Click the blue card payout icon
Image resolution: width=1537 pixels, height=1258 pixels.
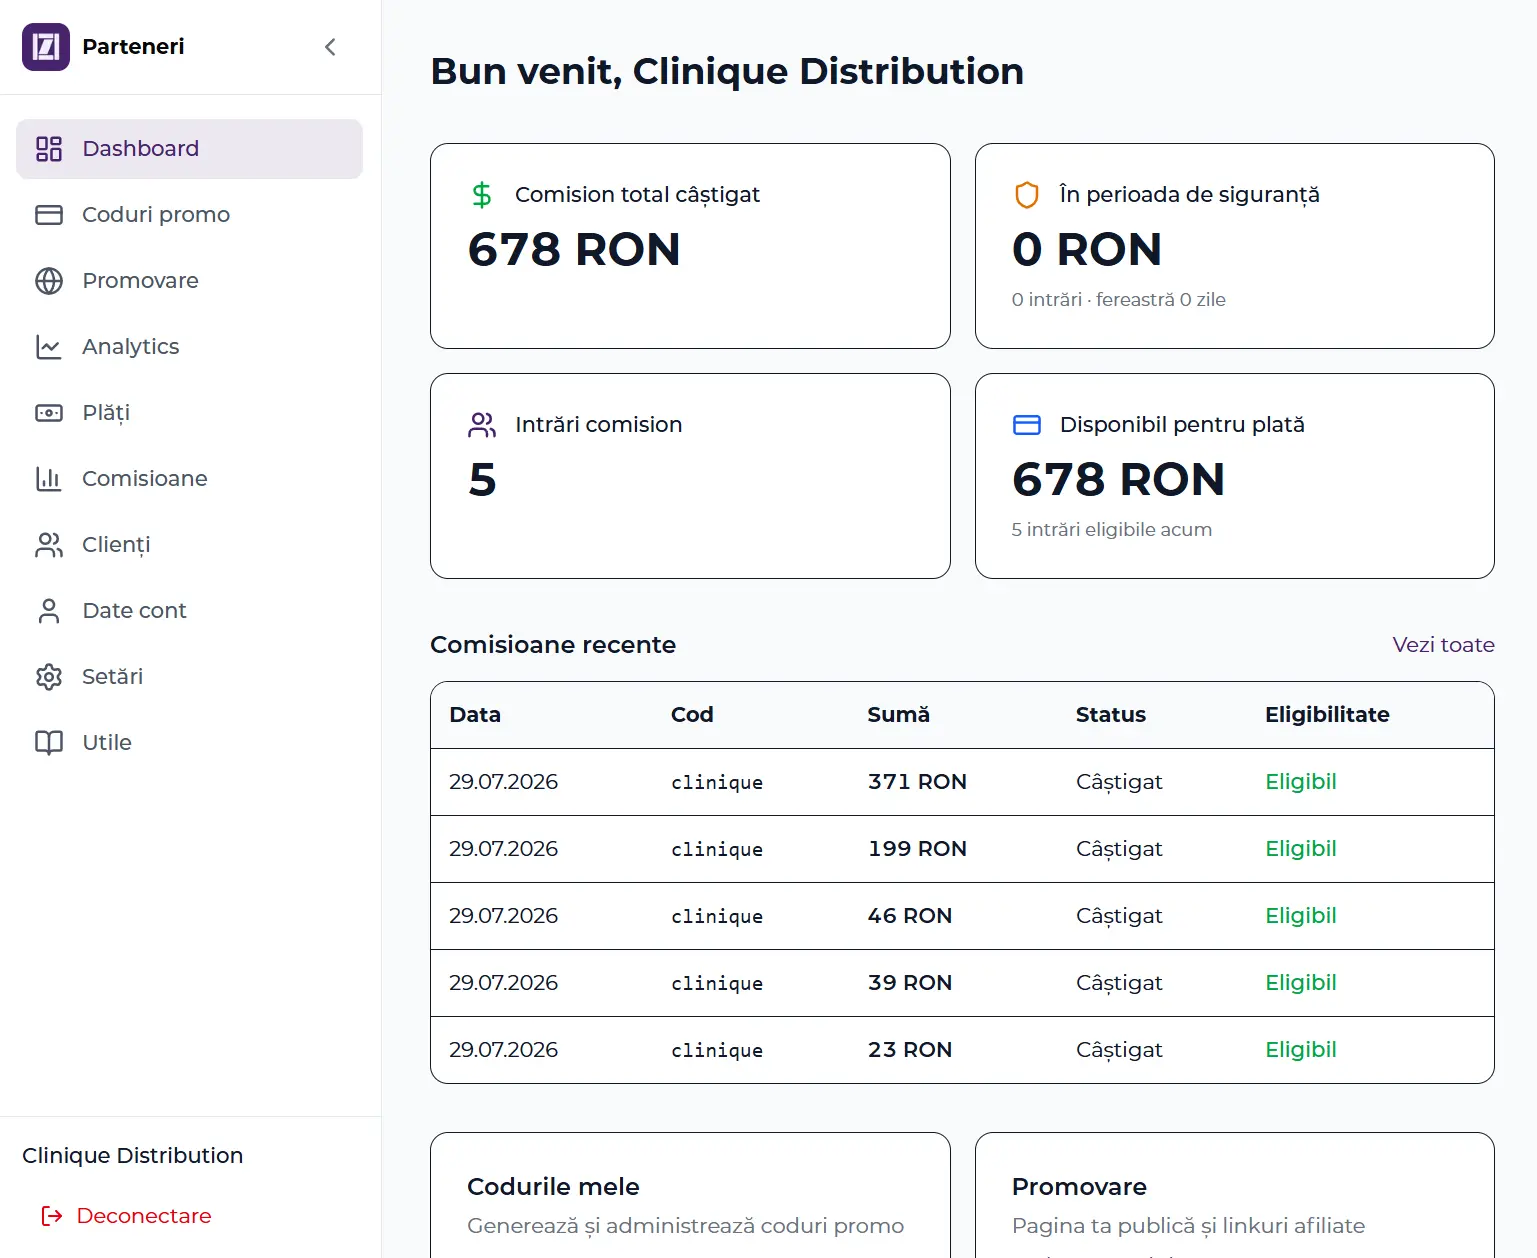point(1027,425)
